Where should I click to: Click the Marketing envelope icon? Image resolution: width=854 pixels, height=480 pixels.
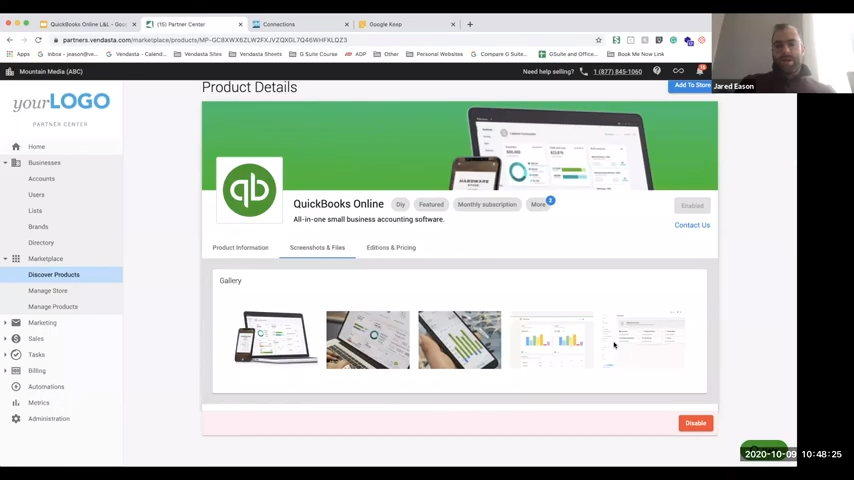coord(16,323)
